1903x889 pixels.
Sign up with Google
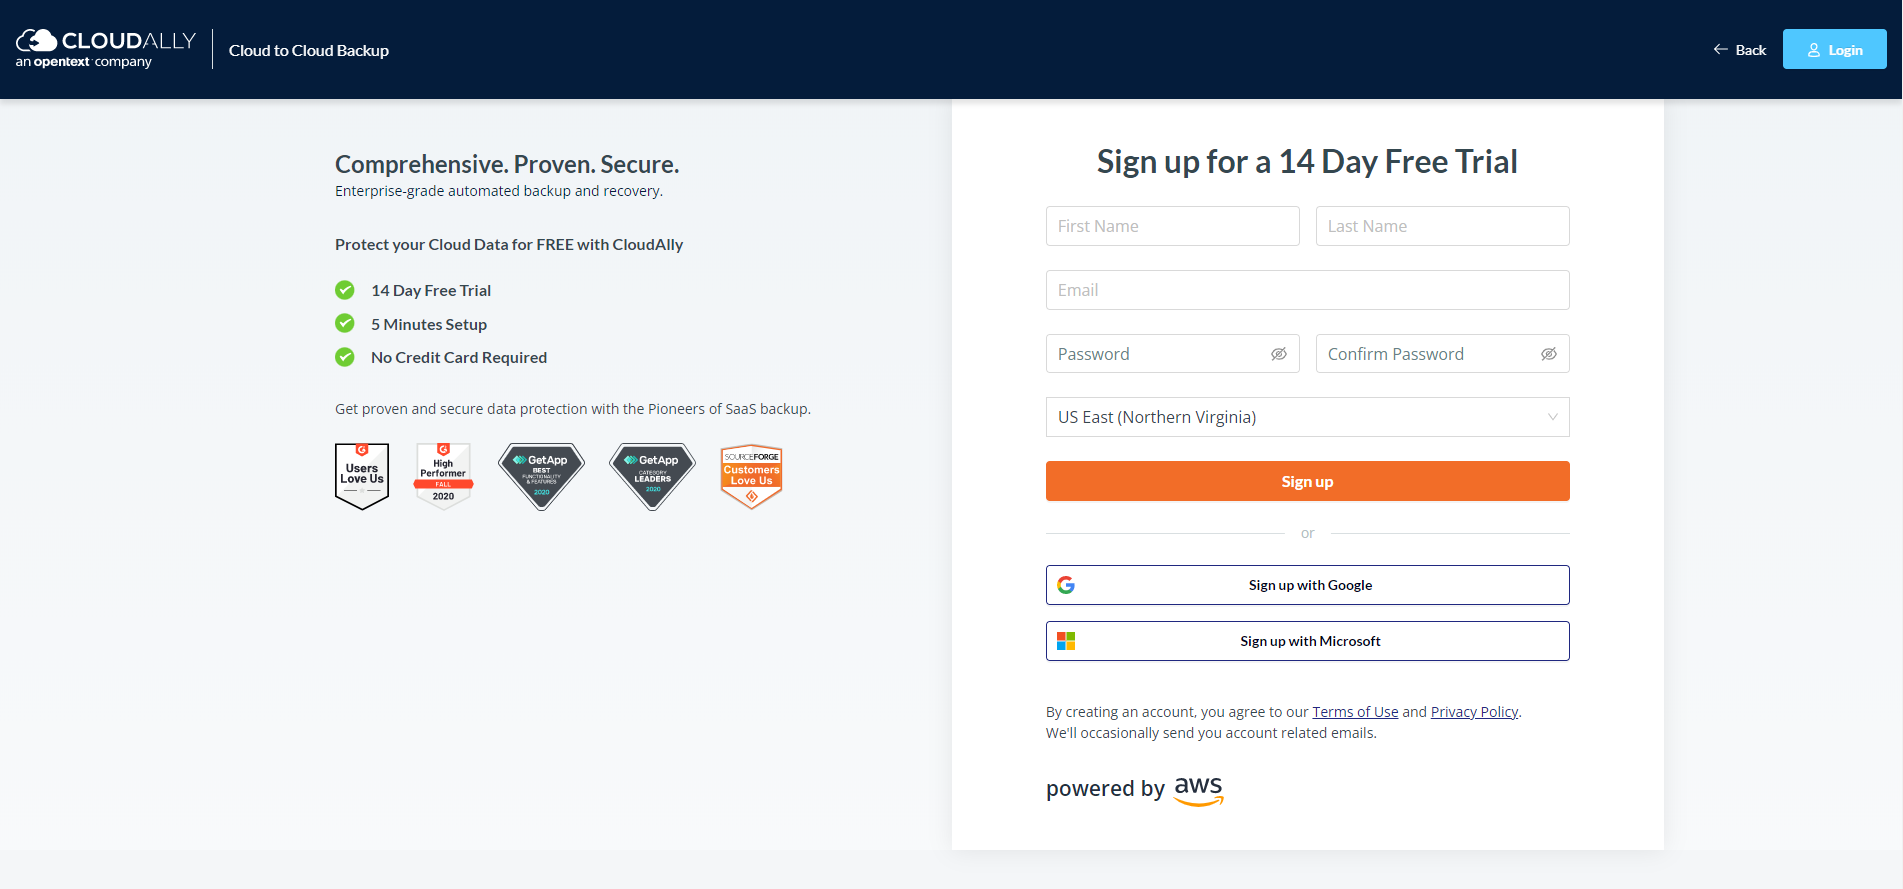[1307, 585]
